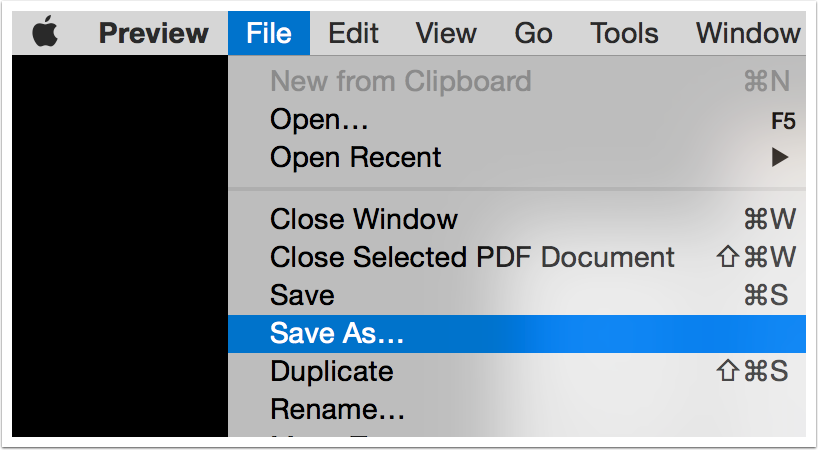
Task: Select Duplicate from the File menu
Action: [x=332, y=372]
